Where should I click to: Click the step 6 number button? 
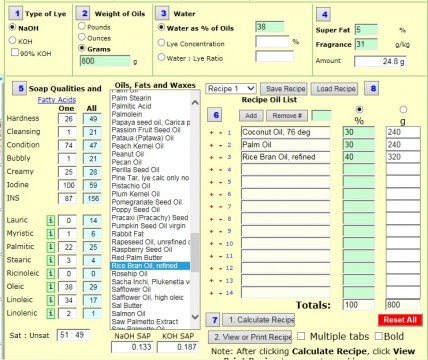point(215,115)
